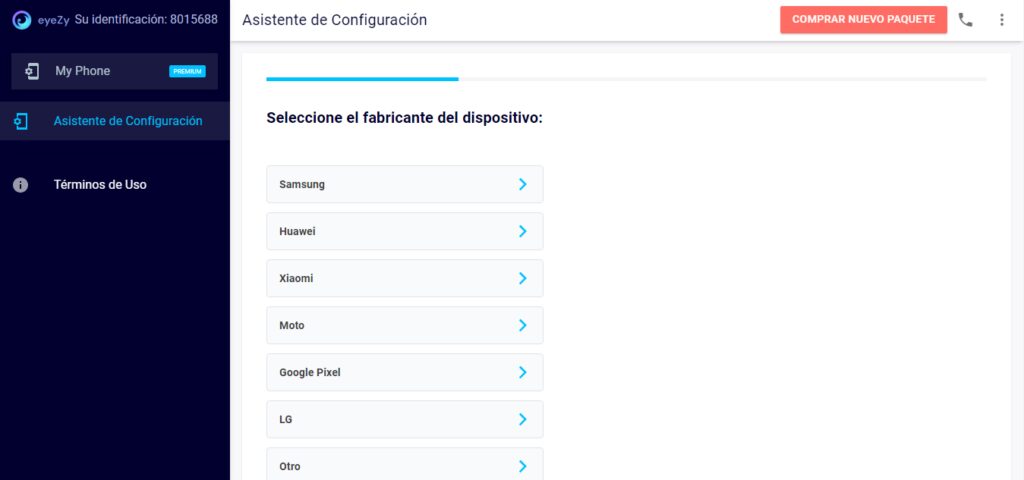Image resolution: width=1024 pixels, height=480 pixels.
Task: Select My Phone device entry
Action: click(114, 71)
